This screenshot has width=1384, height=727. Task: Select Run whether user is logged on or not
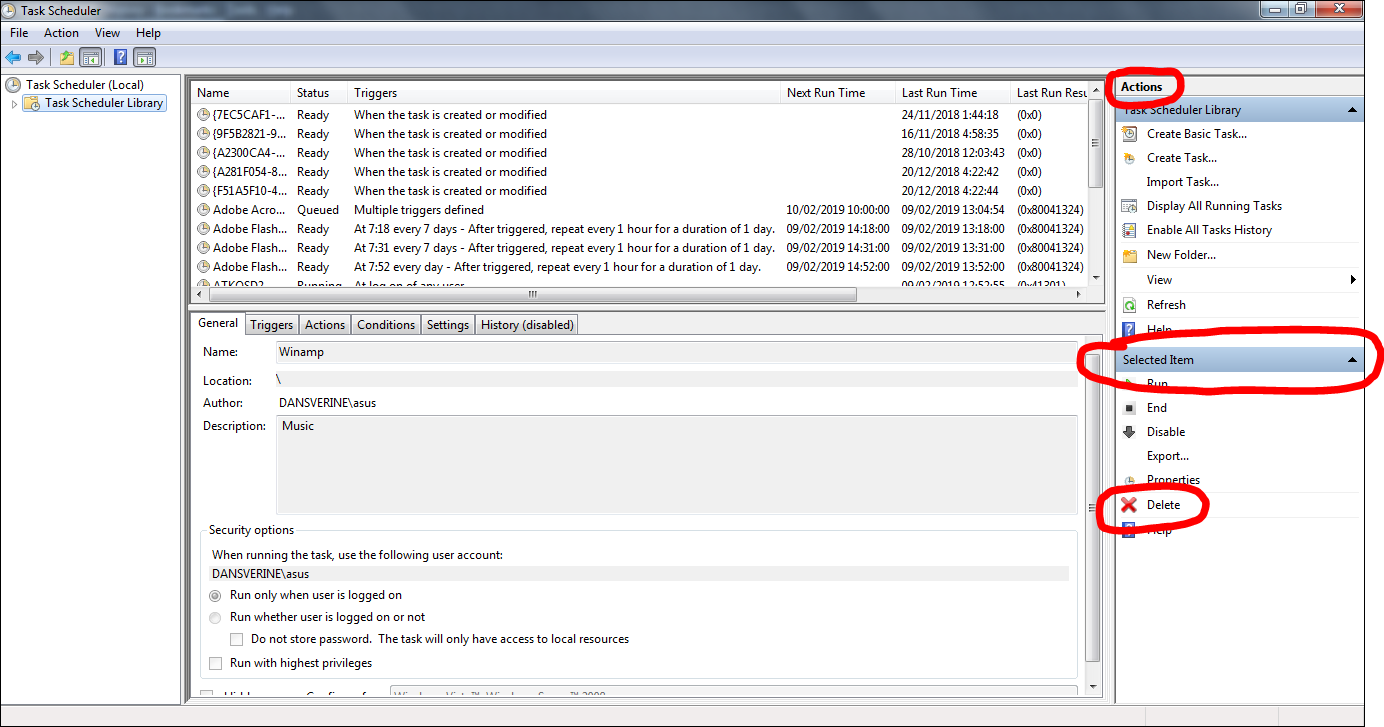(215, 617)
